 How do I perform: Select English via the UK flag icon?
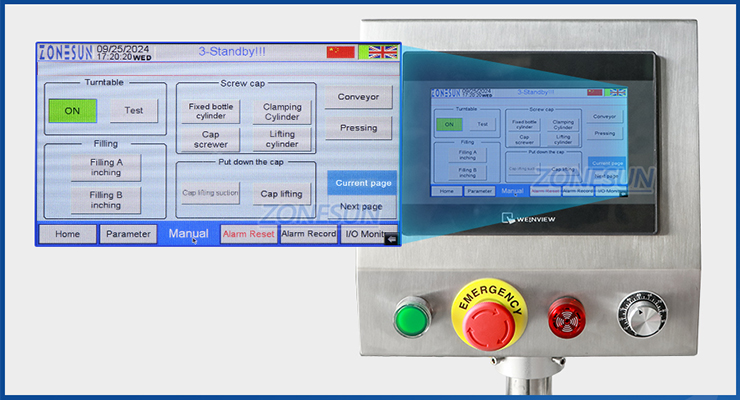click(x=383, y=52)
